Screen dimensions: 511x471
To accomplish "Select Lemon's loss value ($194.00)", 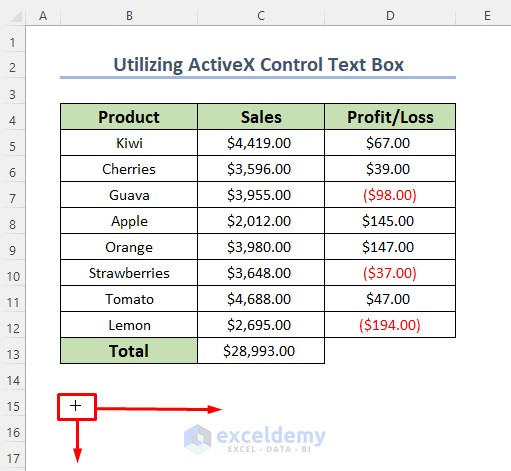I will pyautogui.click(x=390, y=325).
